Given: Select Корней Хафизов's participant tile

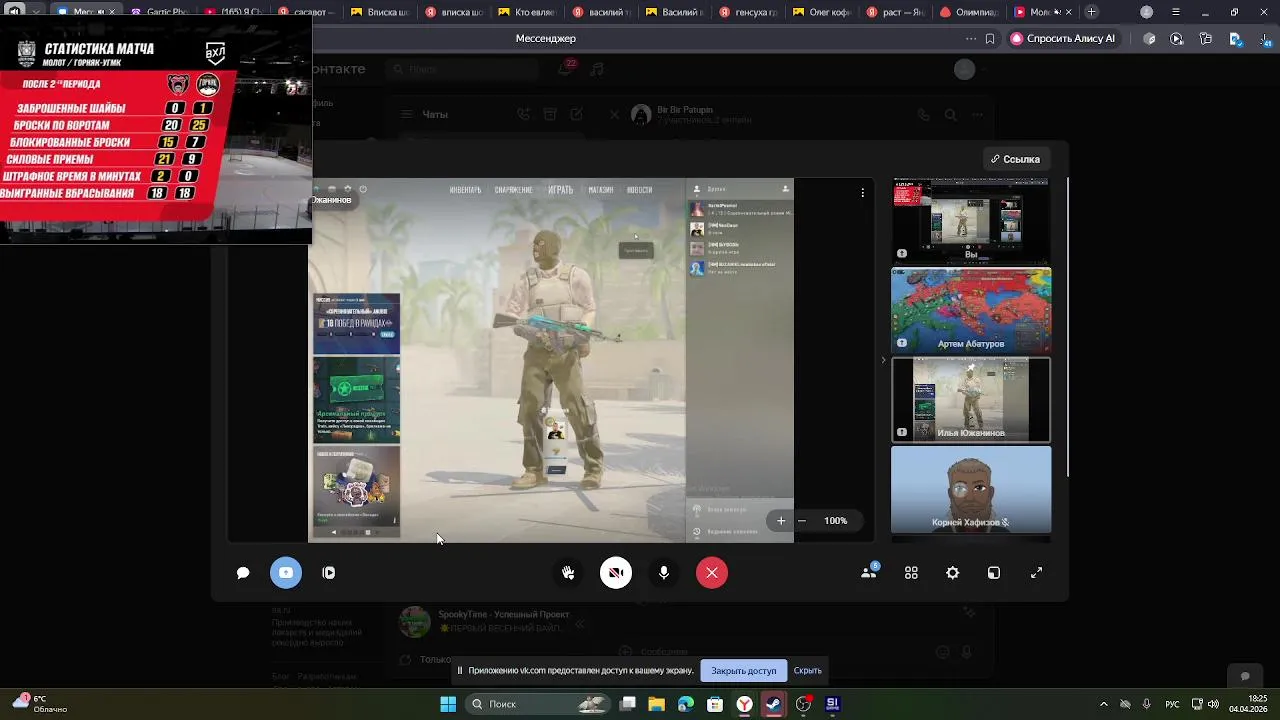Looking at the screenshot, I should coord(971,489).
